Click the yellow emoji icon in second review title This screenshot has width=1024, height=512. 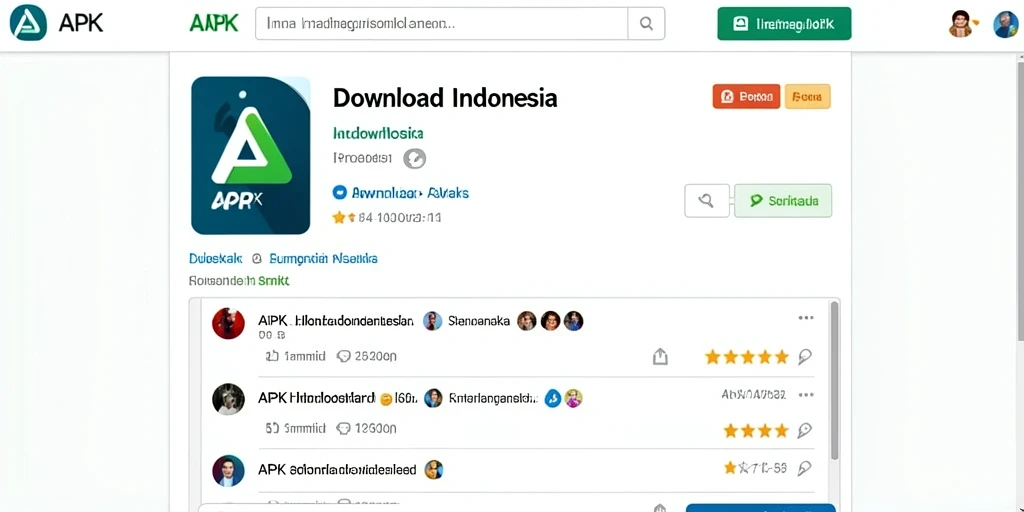(x=386, y=398)
